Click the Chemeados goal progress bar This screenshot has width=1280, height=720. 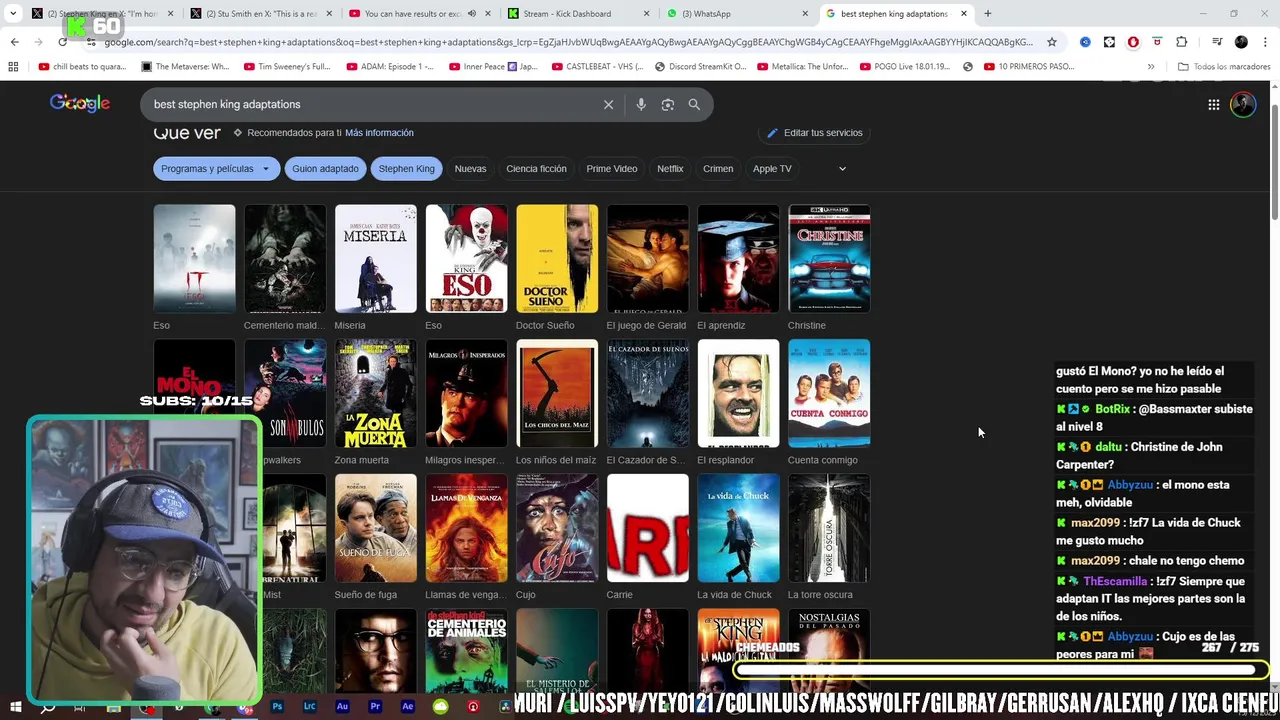click(x=1000, y=670)
